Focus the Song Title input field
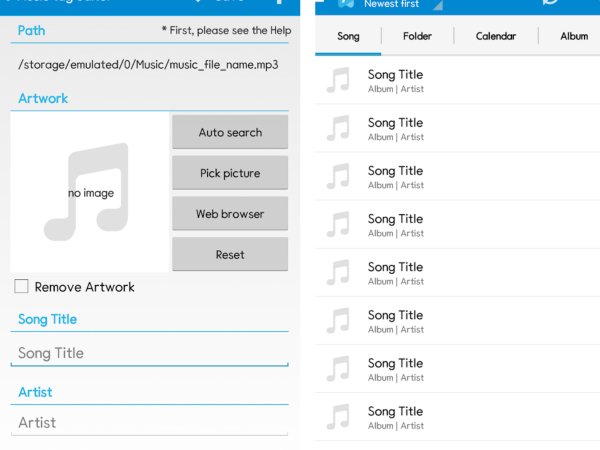The height and width of the screenshot is (450, 600). tap(150, 353)
